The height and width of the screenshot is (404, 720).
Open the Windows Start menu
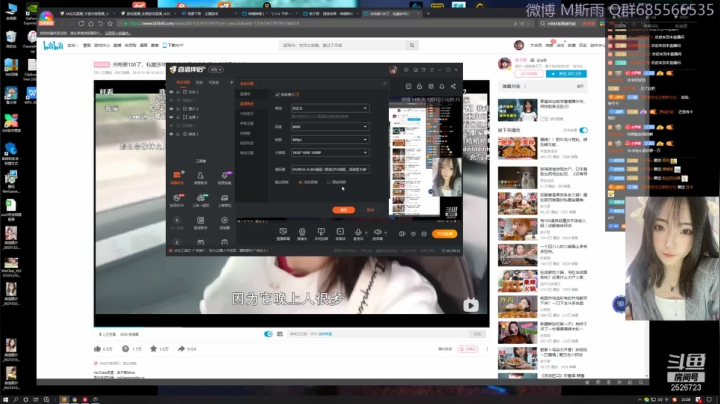pyautogui.click(x=6, y=399)
